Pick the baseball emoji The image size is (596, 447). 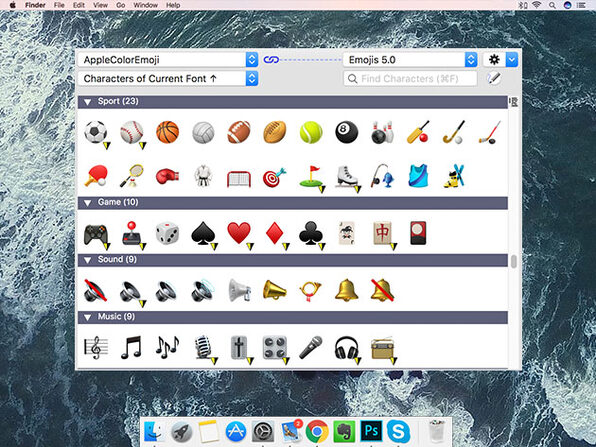[x=132, y=132]
